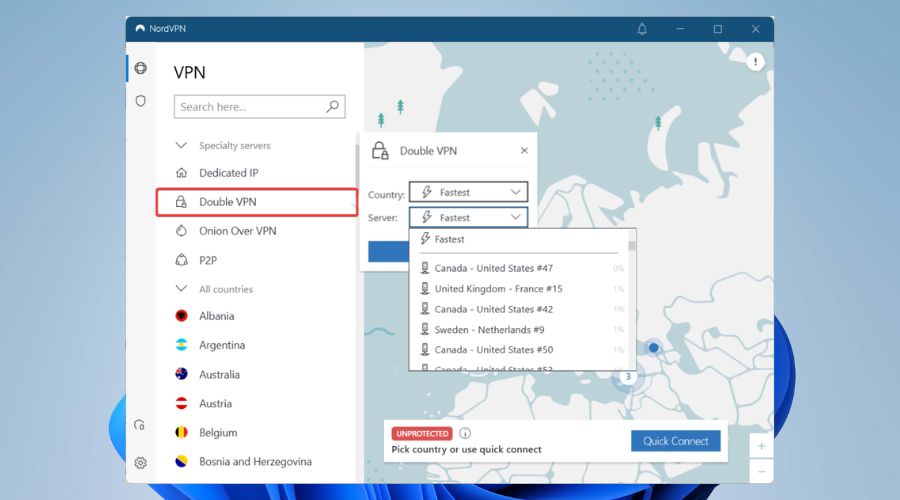Click the notification bell icon
Viewport: 900px width, 500px height.
point(642,29)
